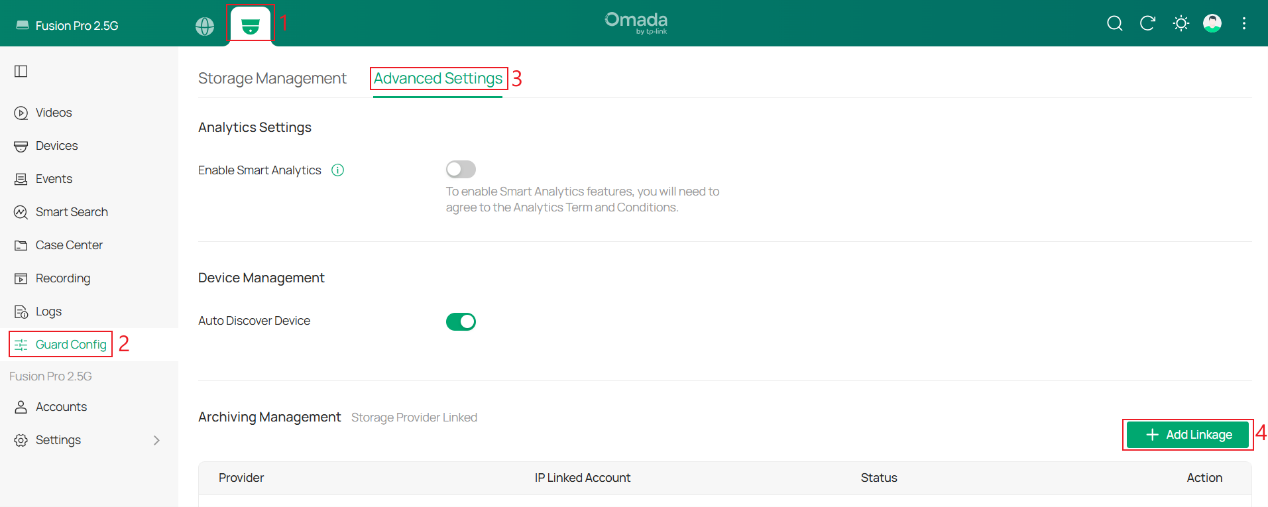Open global search magnifier icon
Image resolution: width=1268 pixels, height=507 pixels.
[1115, 23]
